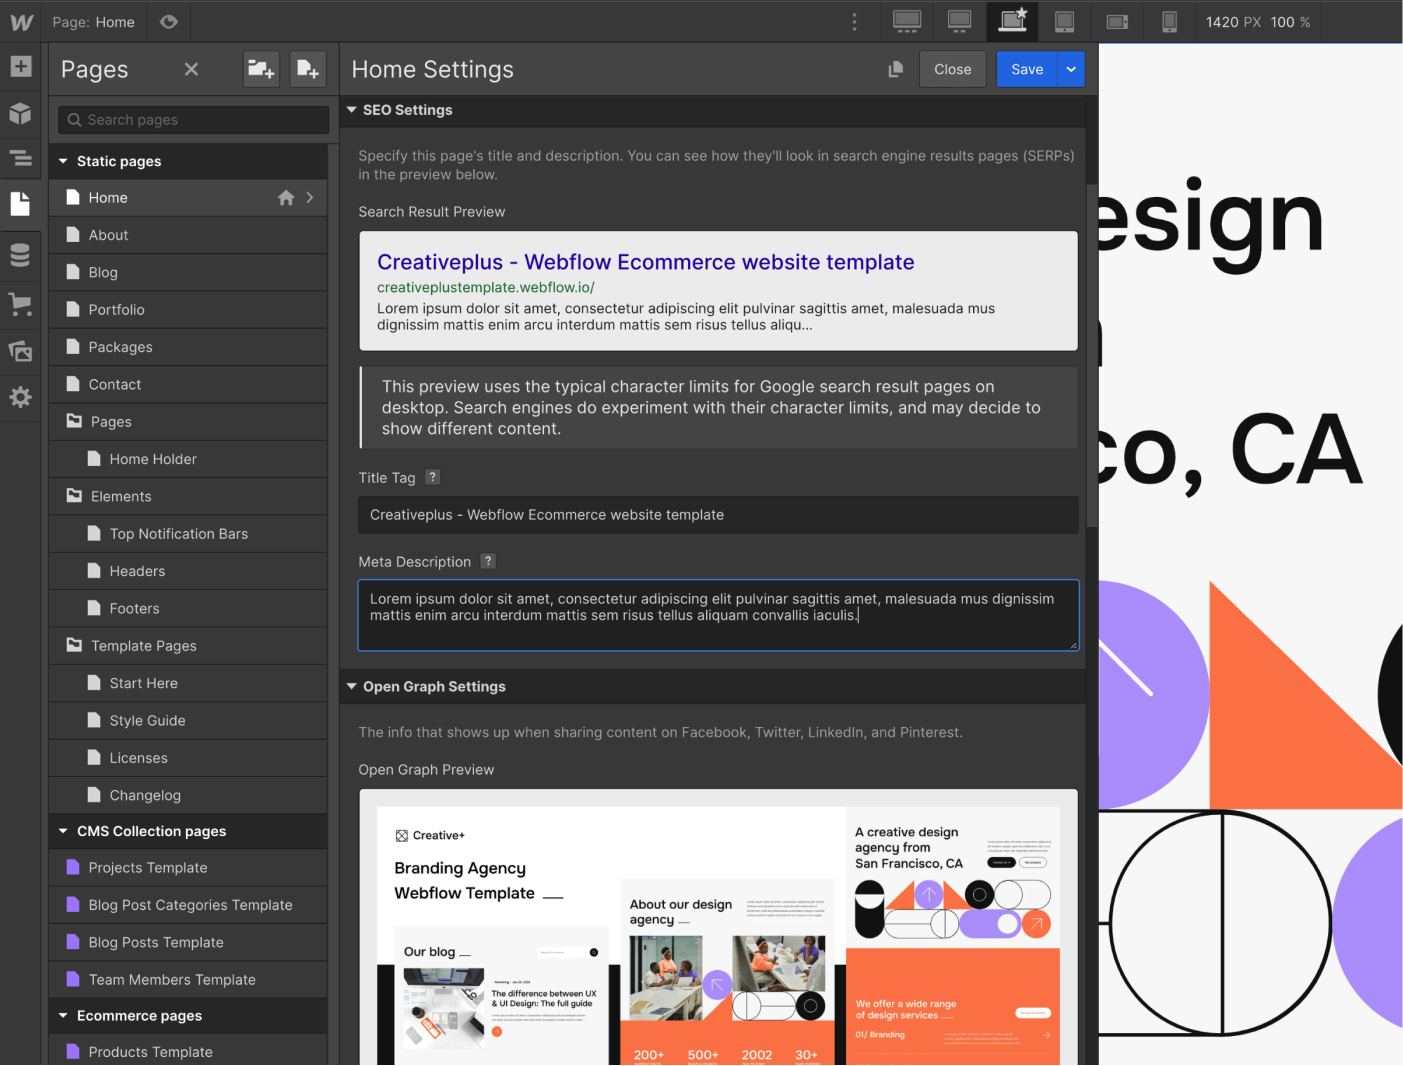Select the largest desktop breakpoint icon

coord(907,21)
